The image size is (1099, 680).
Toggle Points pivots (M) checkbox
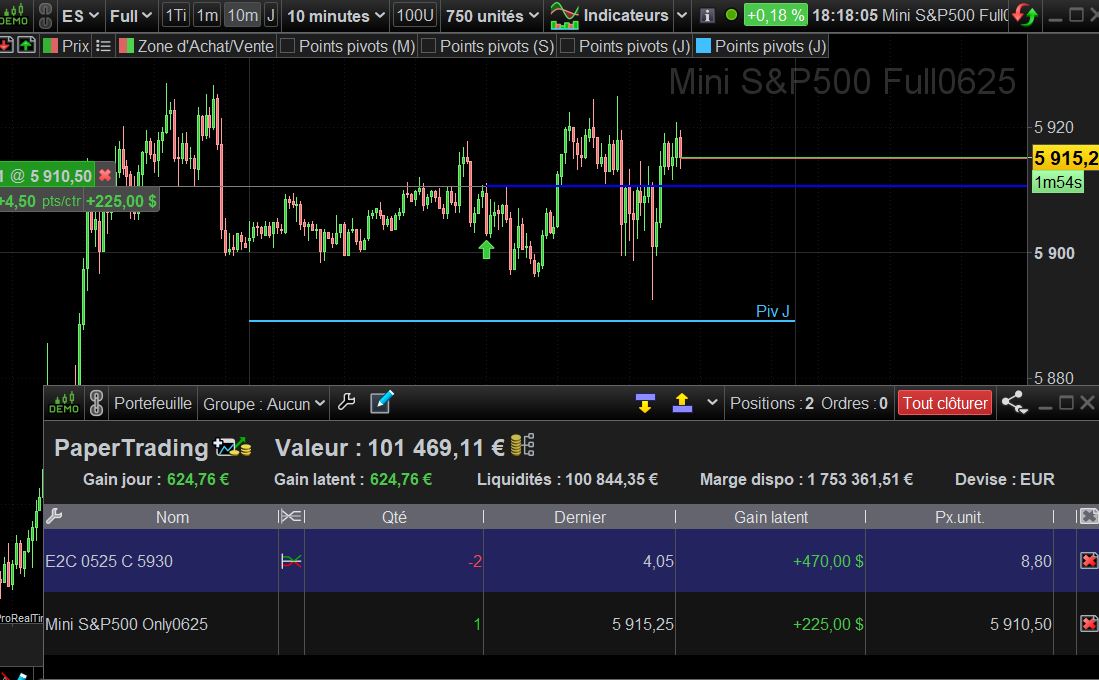(x=287, y=46)
